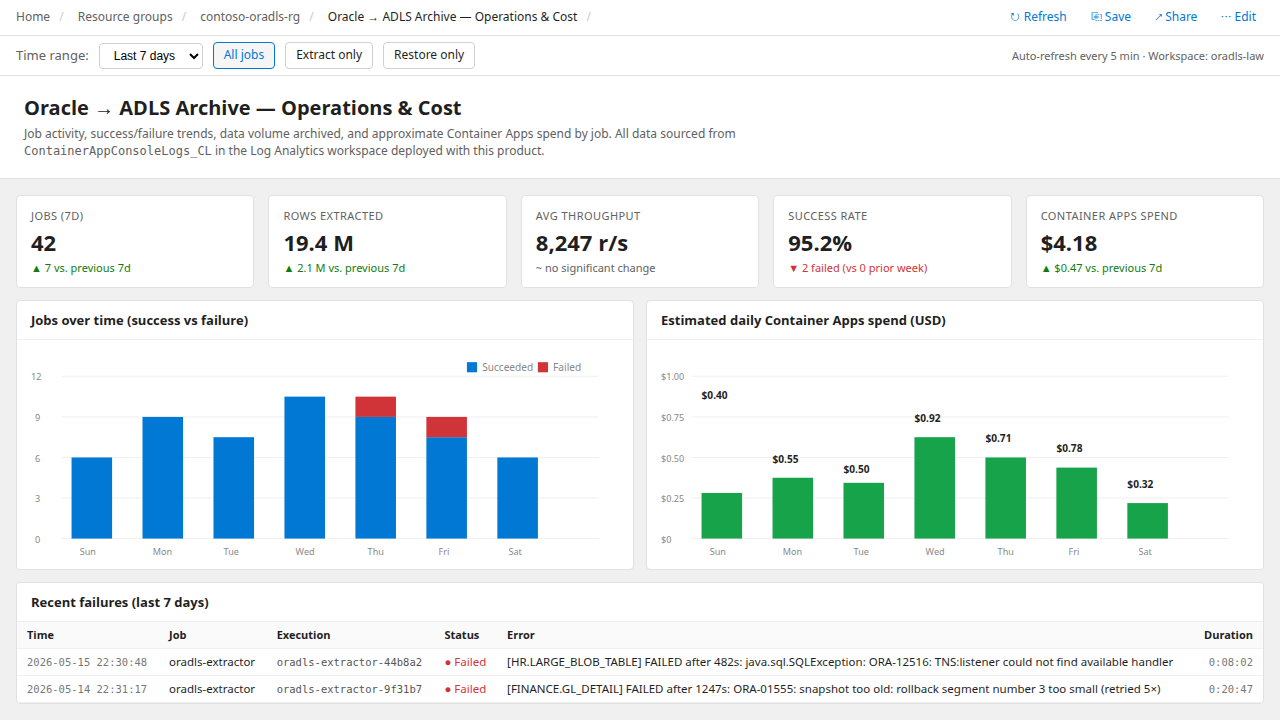Click the Error column header
Viewport: 1280px width, 720px height.
521,635
